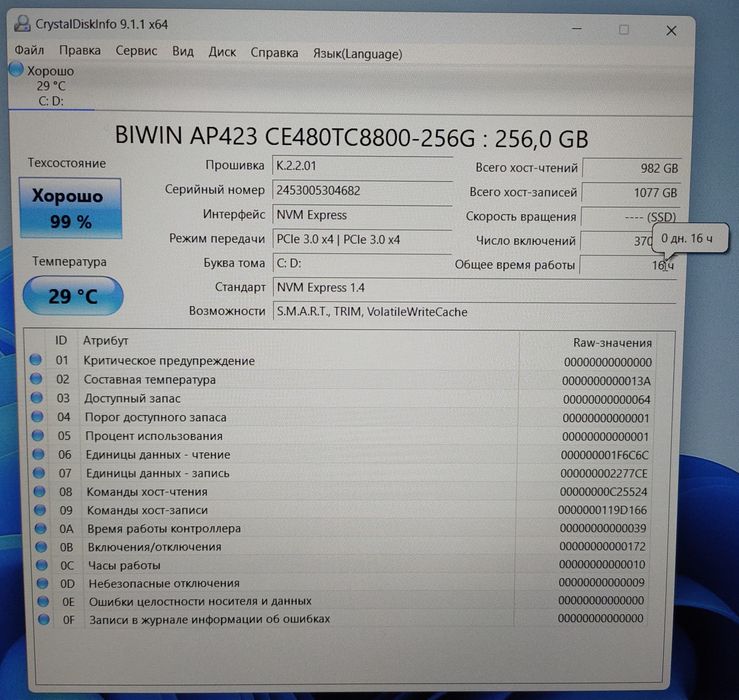Click the Буква тома field C: D:
This screenshot has height=700, width=739.
tap(362, 263)
